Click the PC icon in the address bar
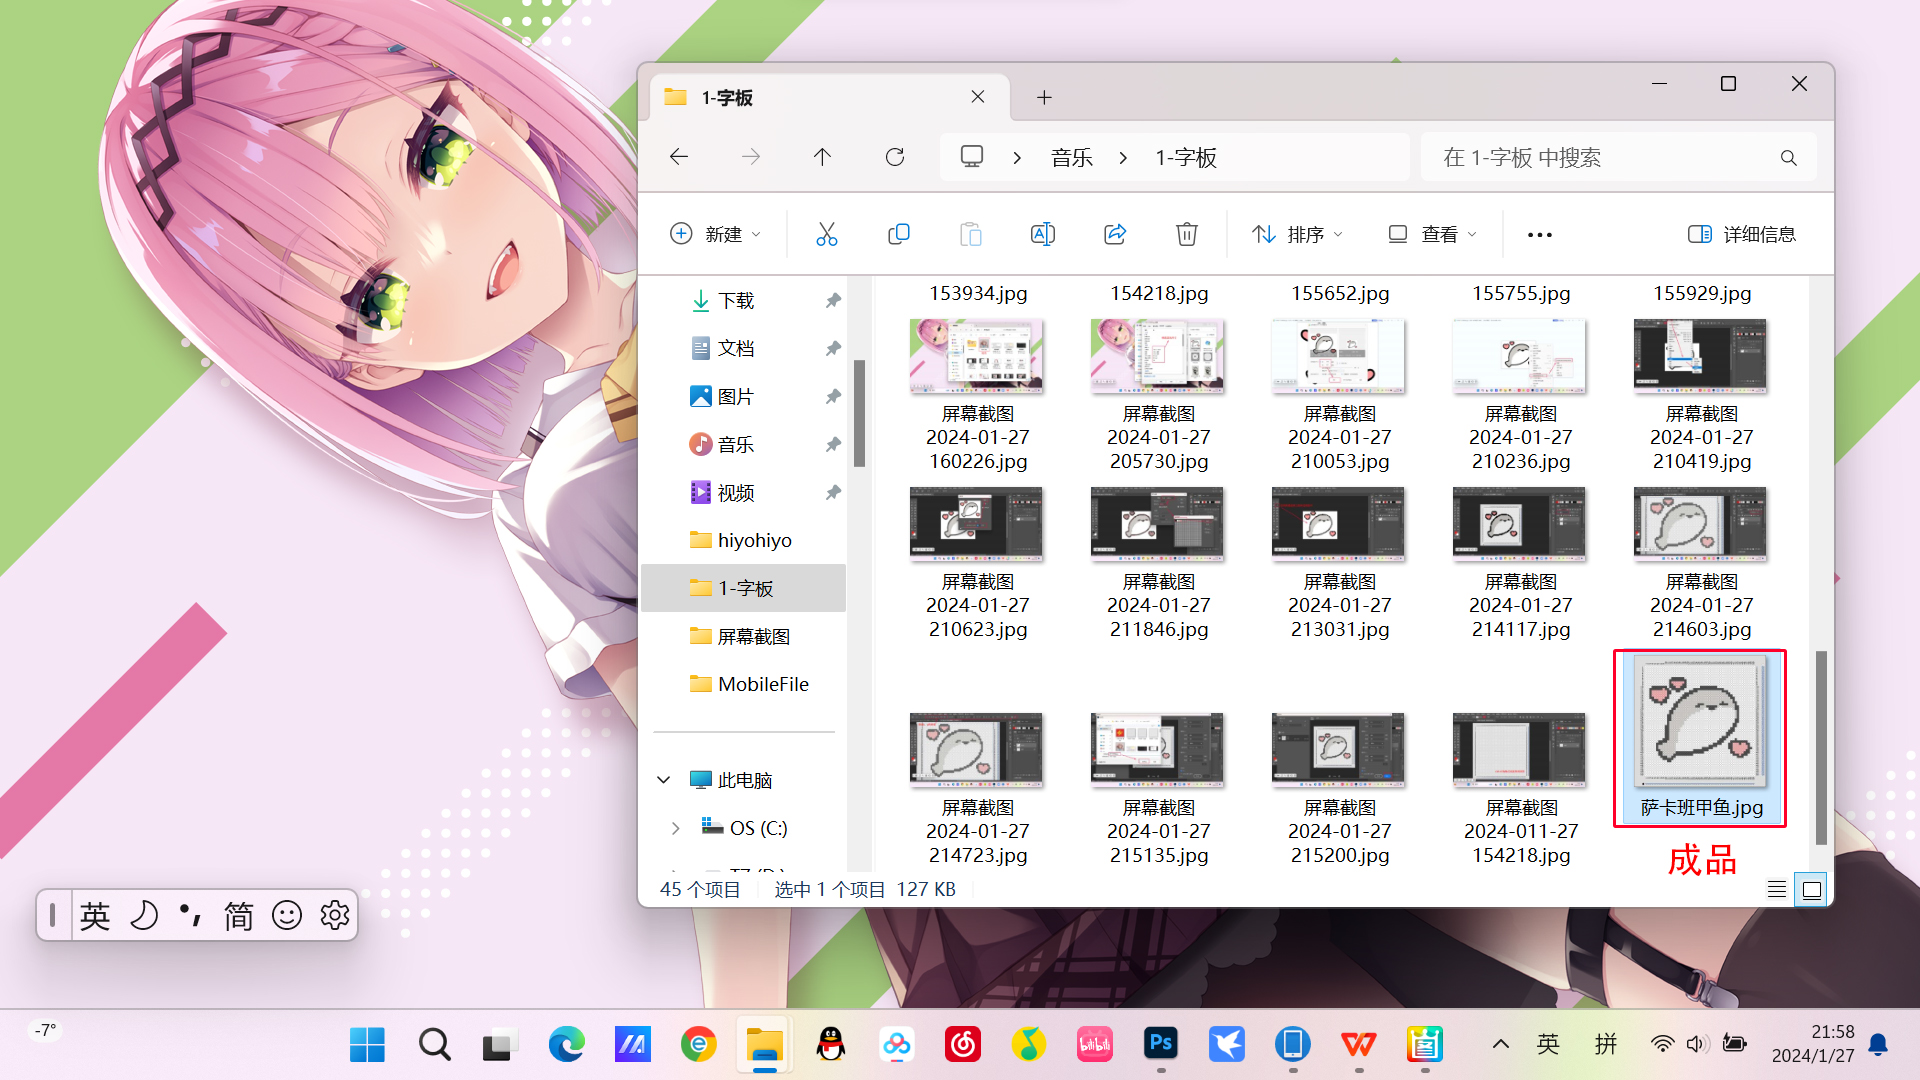Image resolution: width=1920 pixels, height=1080 pixels. pyautogui.click(x=972, y=157)
